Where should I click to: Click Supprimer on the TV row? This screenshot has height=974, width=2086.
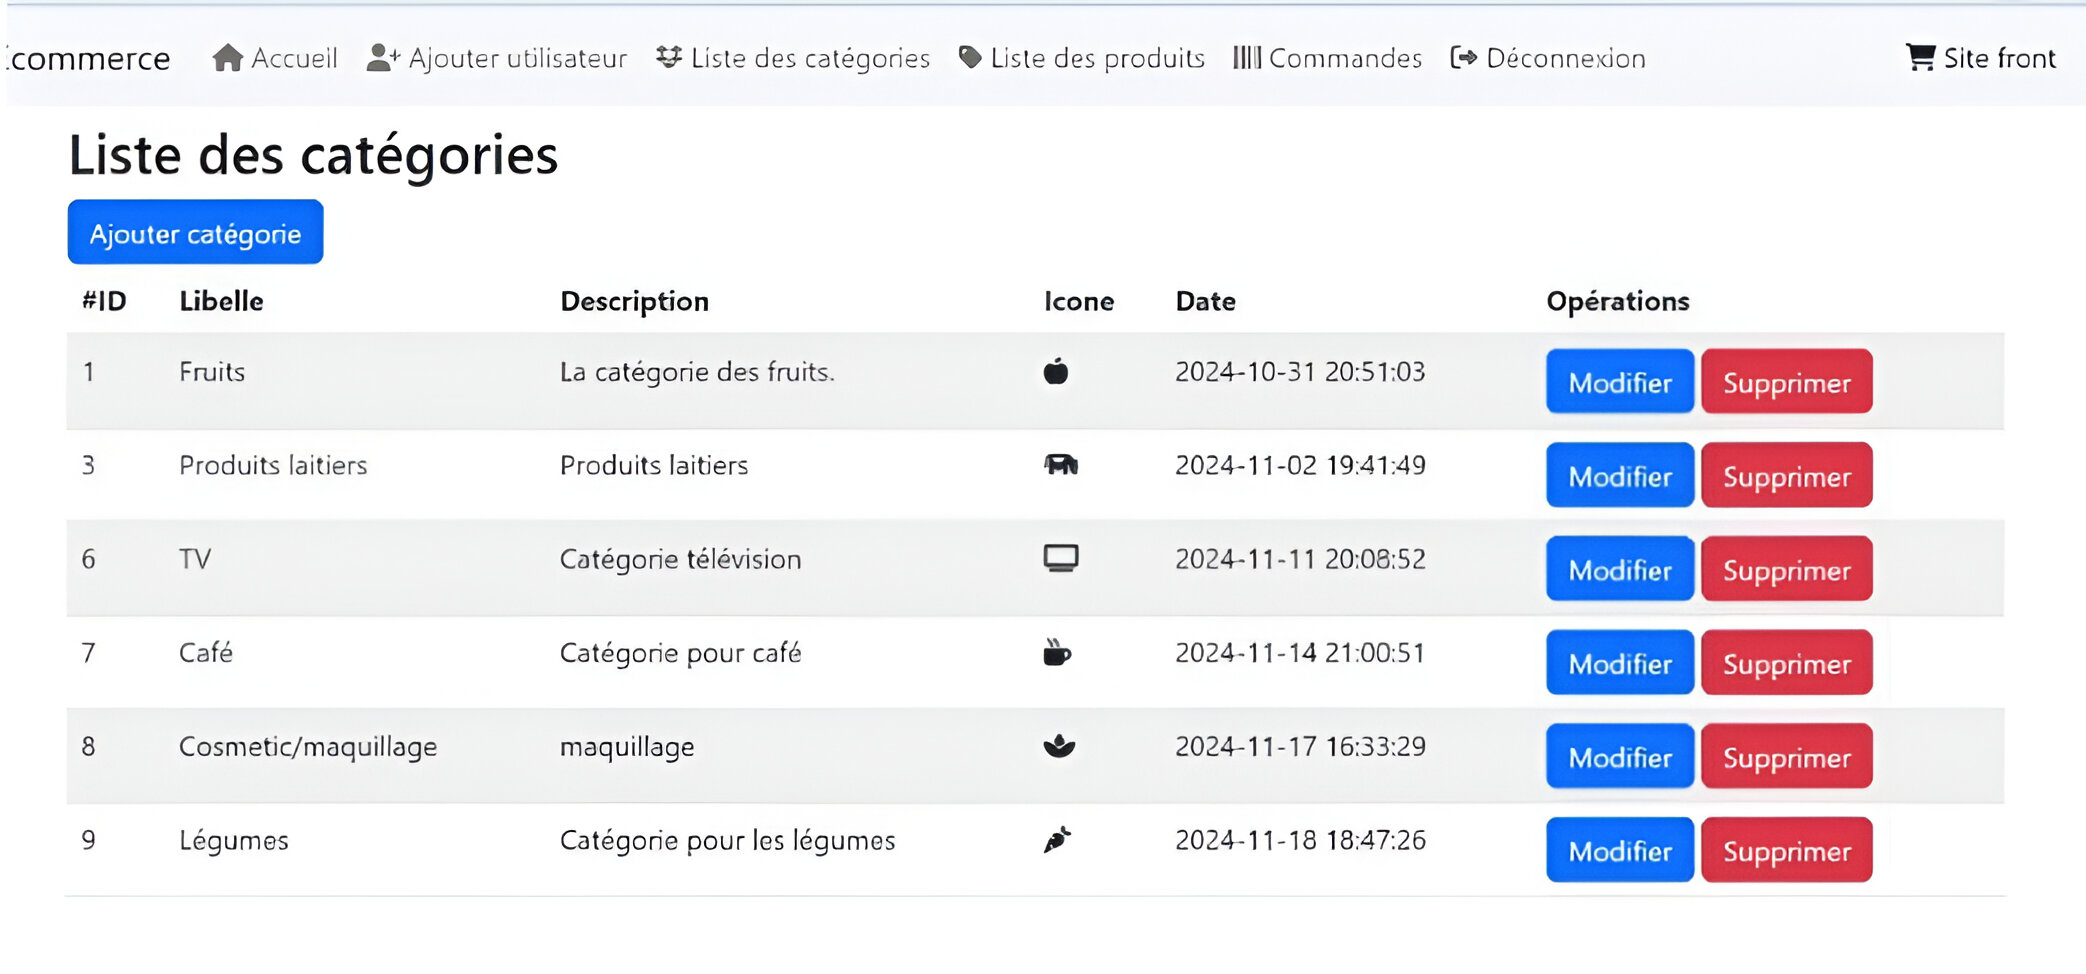click(x=1786, y=570)
